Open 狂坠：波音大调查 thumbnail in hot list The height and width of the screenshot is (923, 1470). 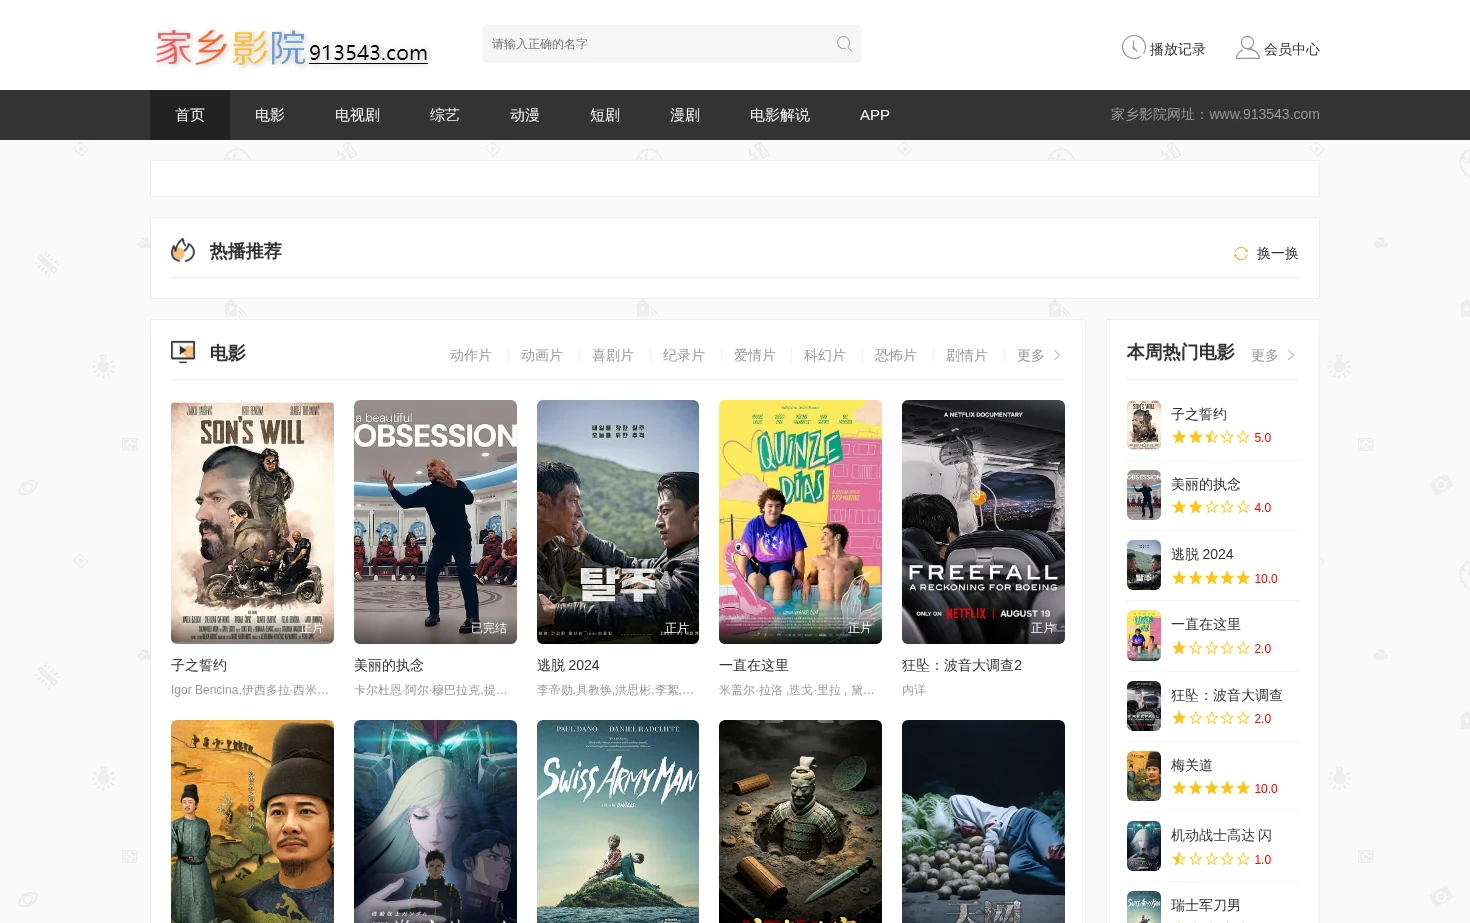point(1144,706)
